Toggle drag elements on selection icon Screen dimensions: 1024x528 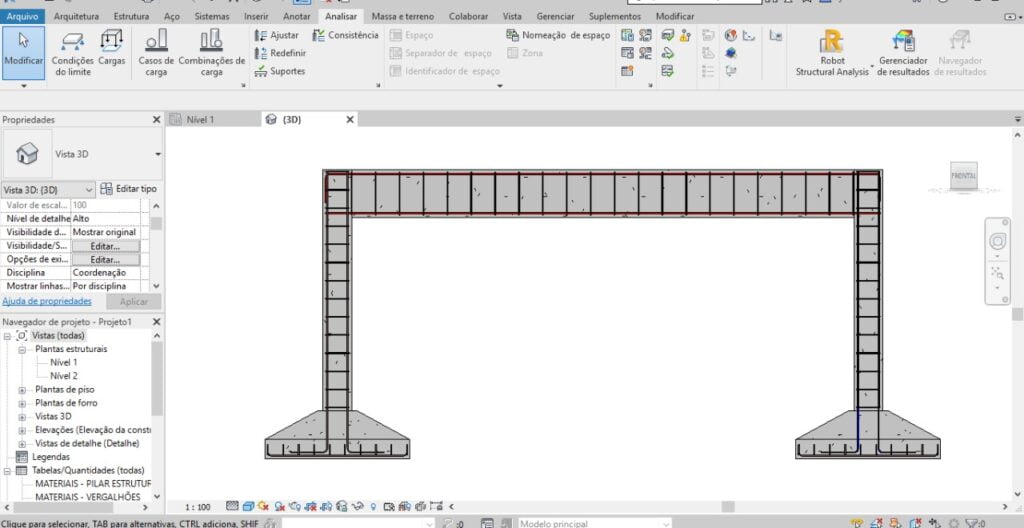[935, 523]
